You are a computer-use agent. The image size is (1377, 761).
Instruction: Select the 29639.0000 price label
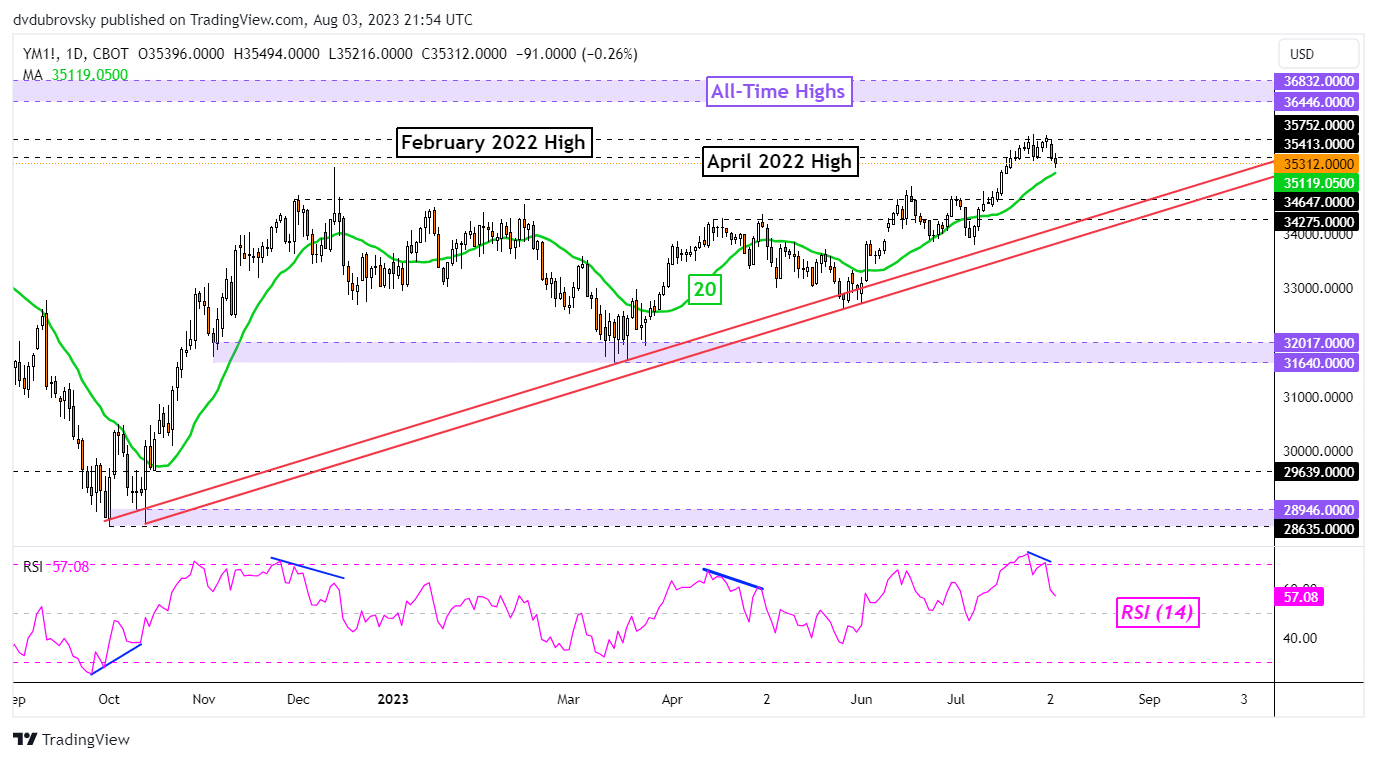tap(1318, 471)
